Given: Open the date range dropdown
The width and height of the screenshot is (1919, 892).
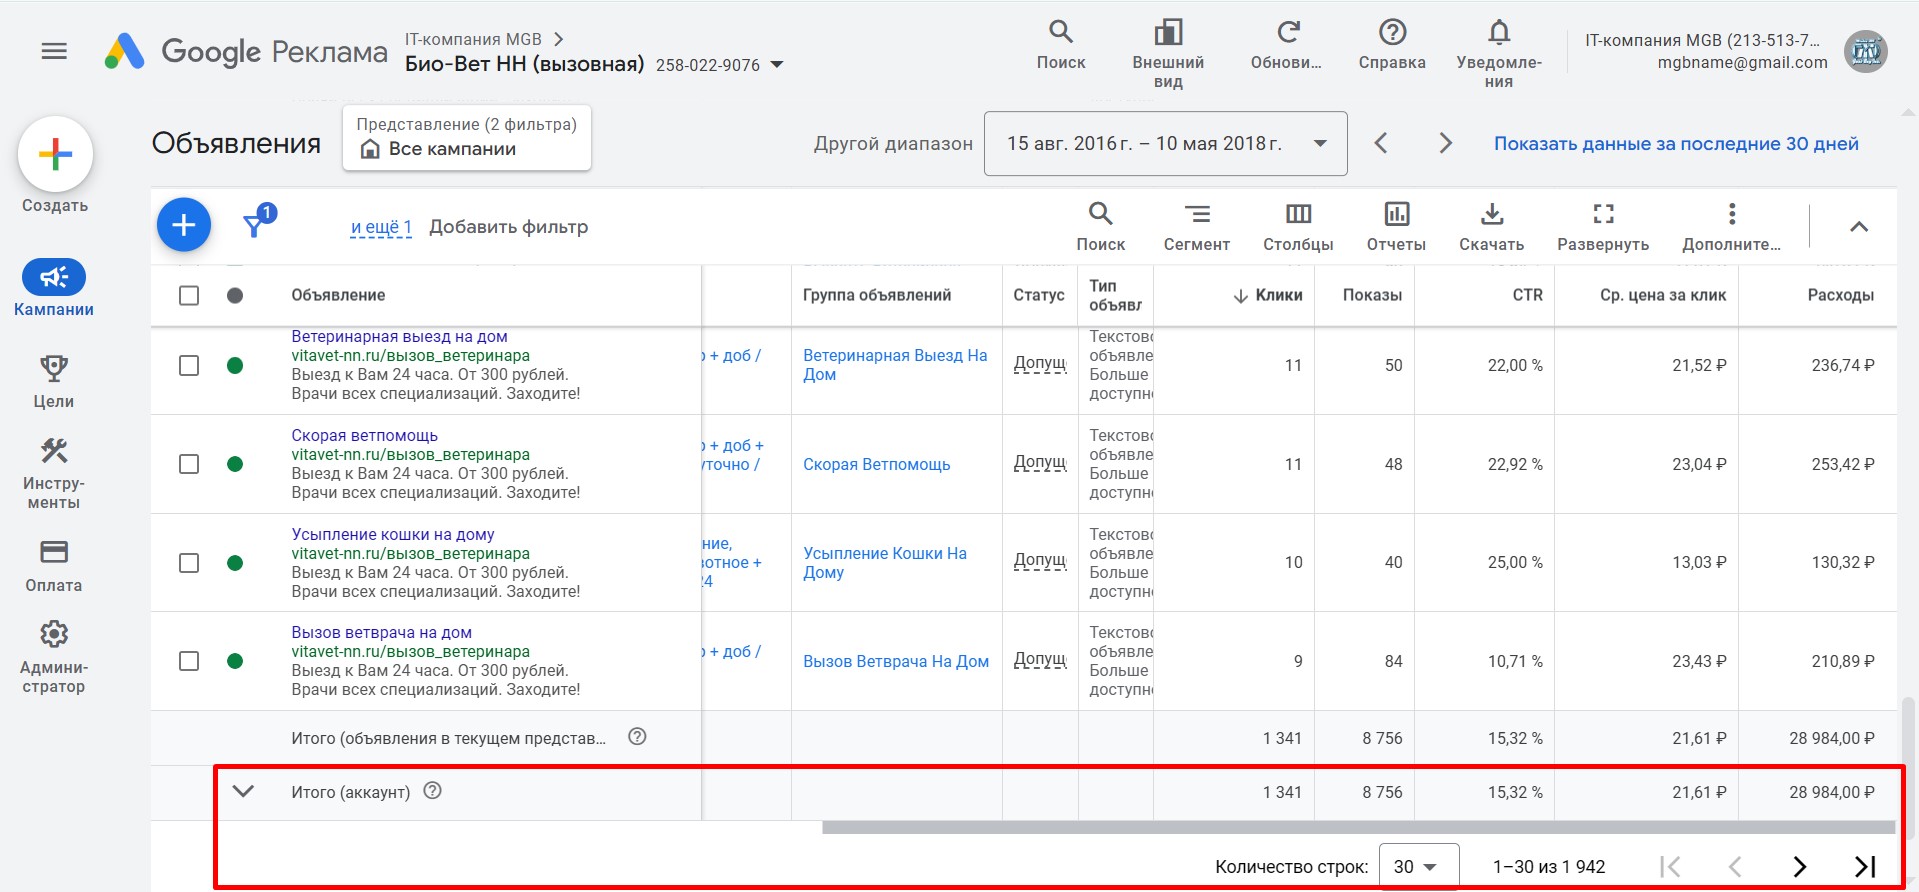Looking at the screenshot, I should tap(1166, 144).
